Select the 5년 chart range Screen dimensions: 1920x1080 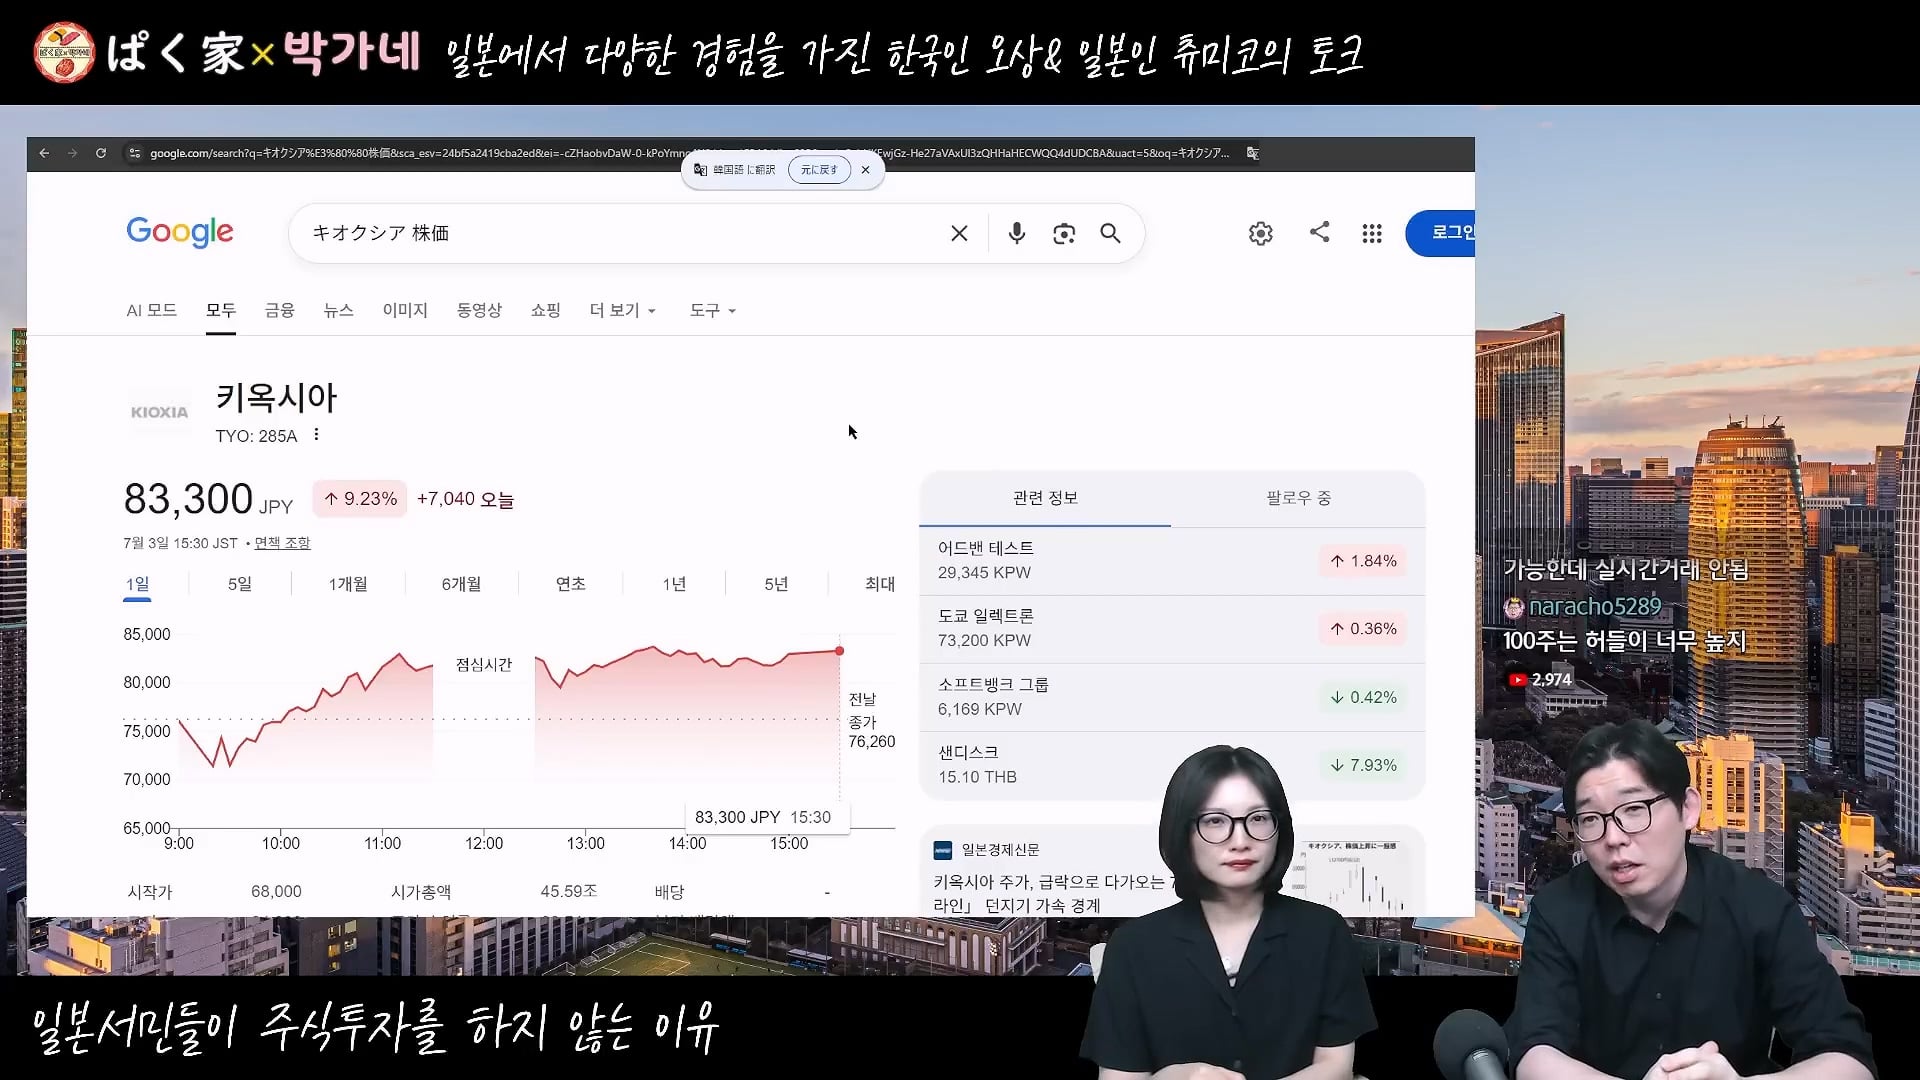(x=776, y=584)
